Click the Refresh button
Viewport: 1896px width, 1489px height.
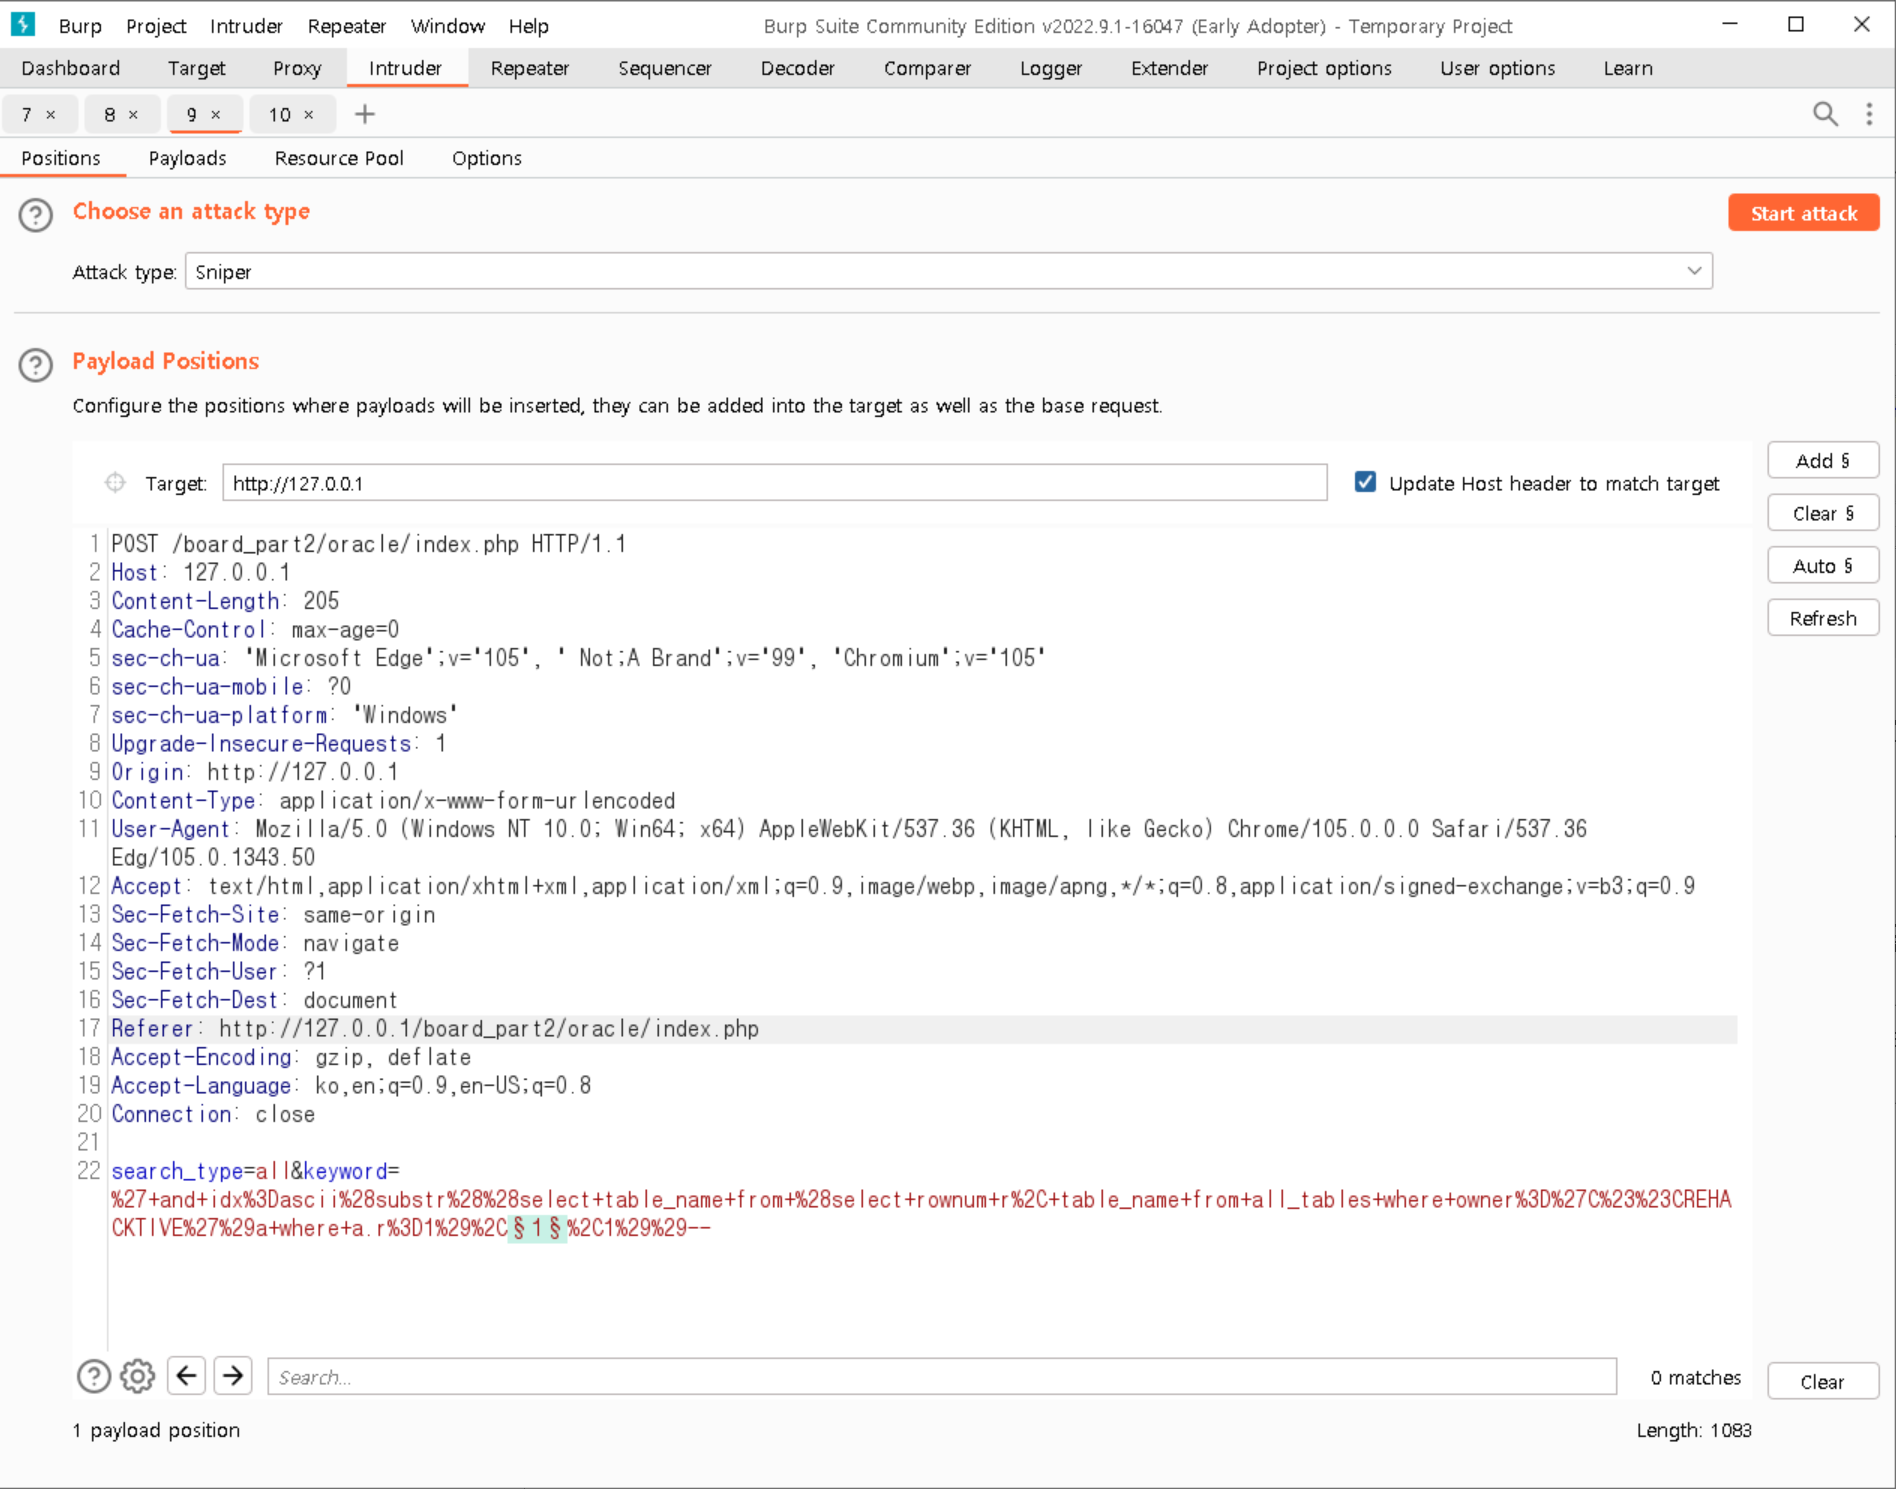coord(1822,618)
